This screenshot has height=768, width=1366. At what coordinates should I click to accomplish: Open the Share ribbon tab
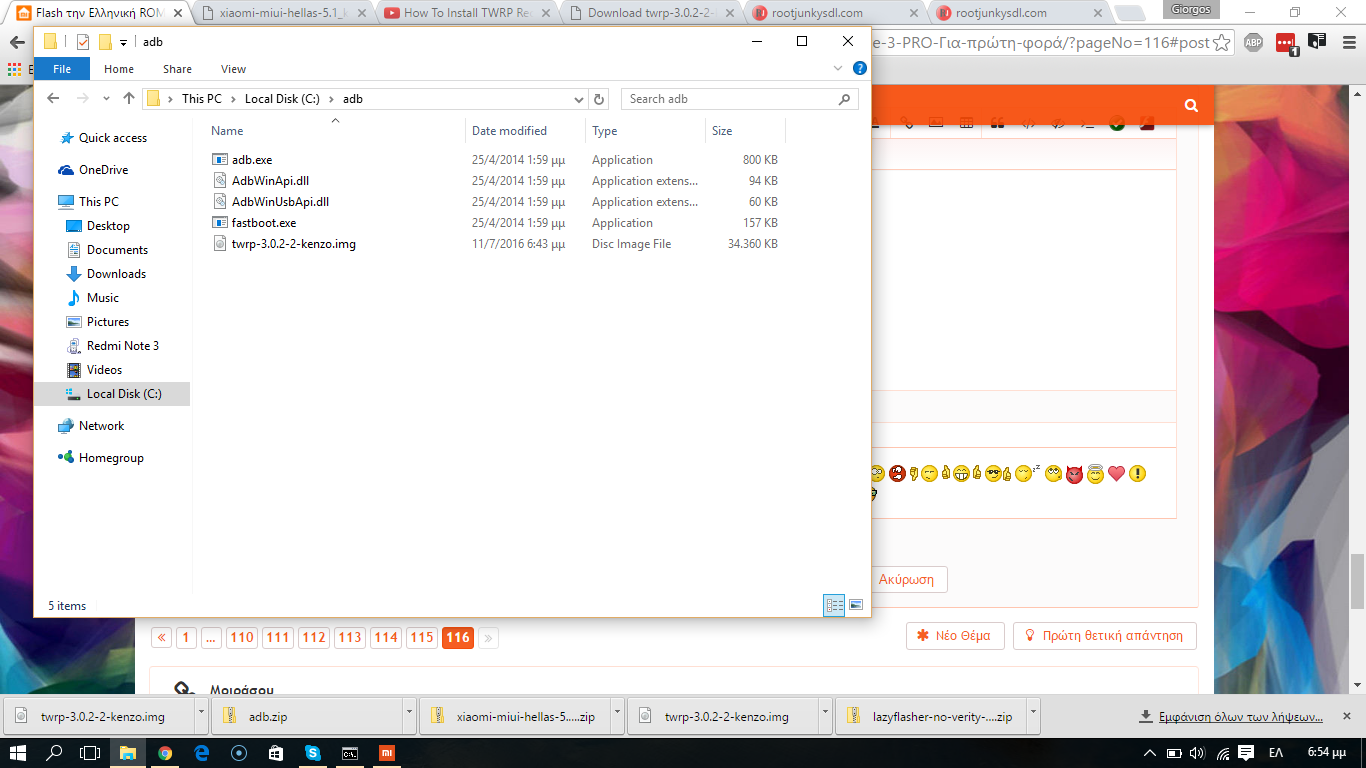(178, 69)
